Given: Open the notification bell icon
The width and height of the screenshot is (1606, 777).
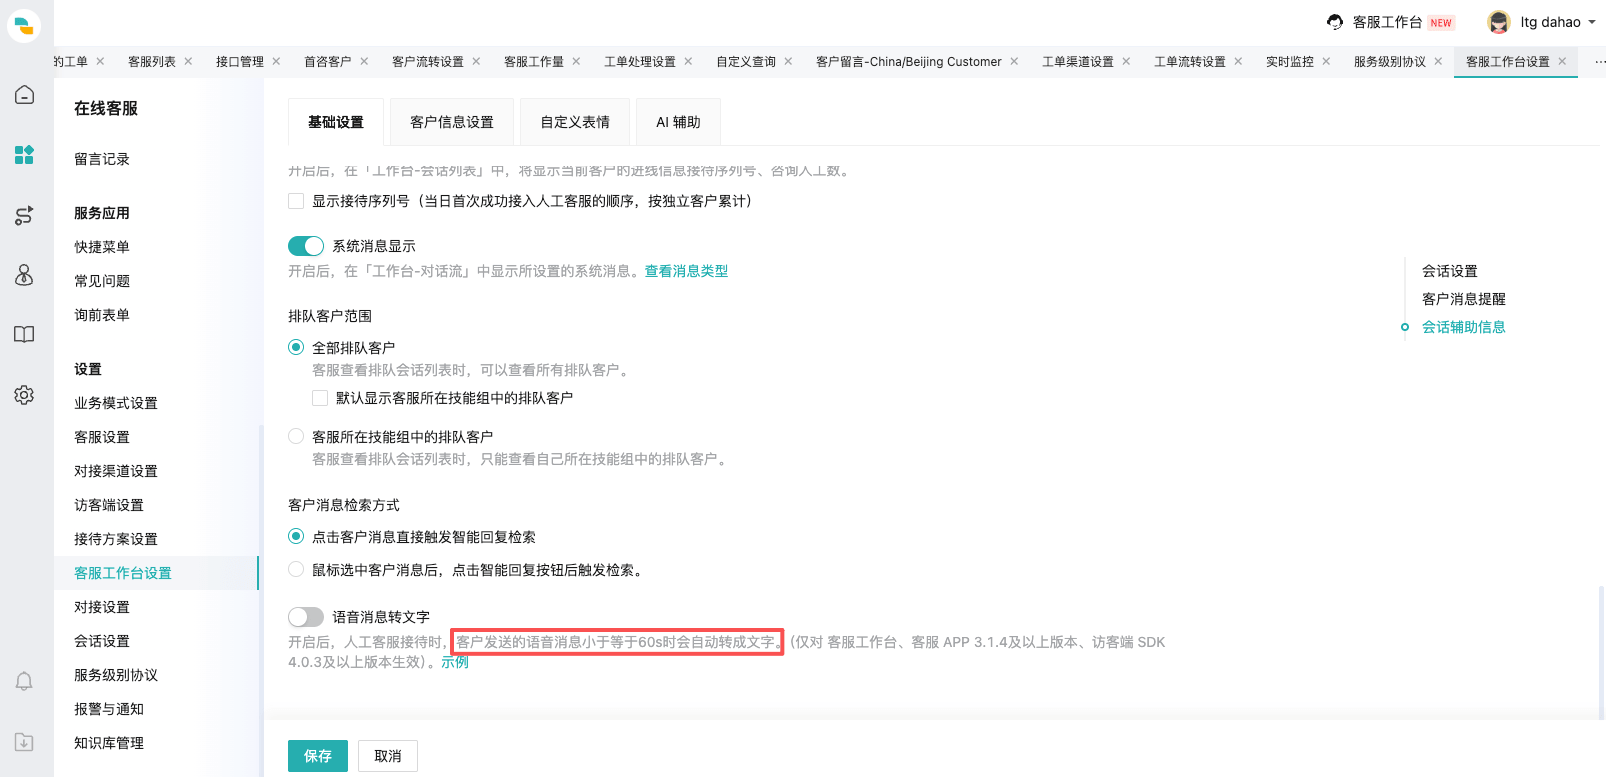Looking at the screenshot, I should click(x=24, y=681).
